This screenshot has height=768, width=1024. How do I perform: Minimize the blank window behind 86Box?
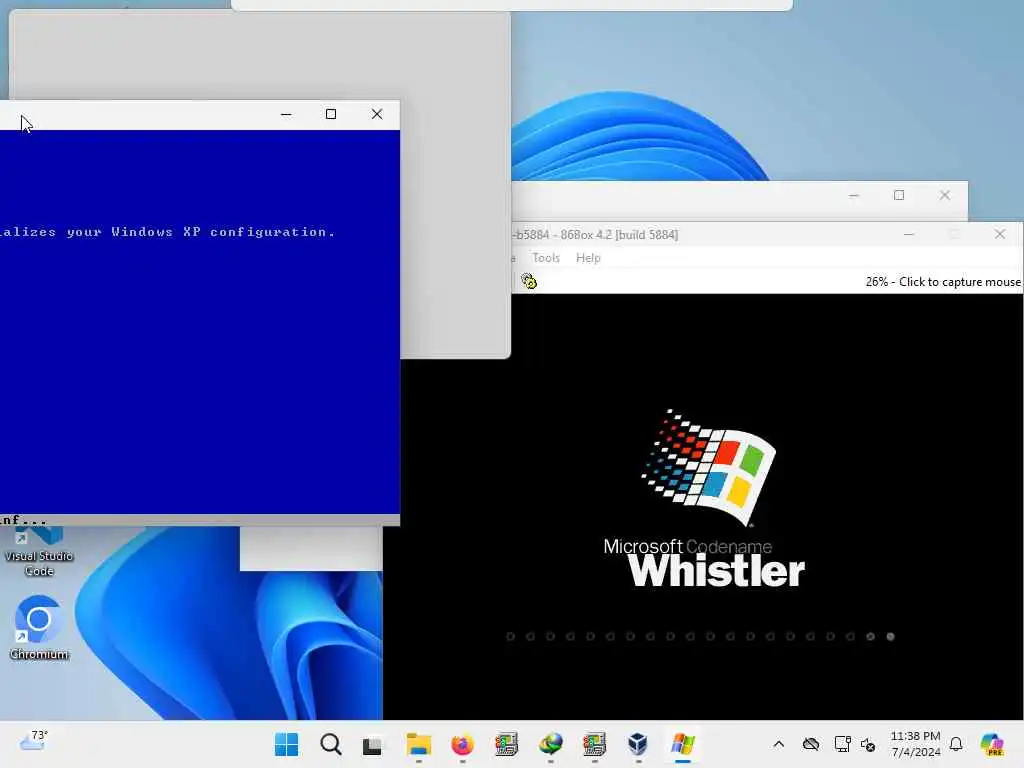point(854,195)
